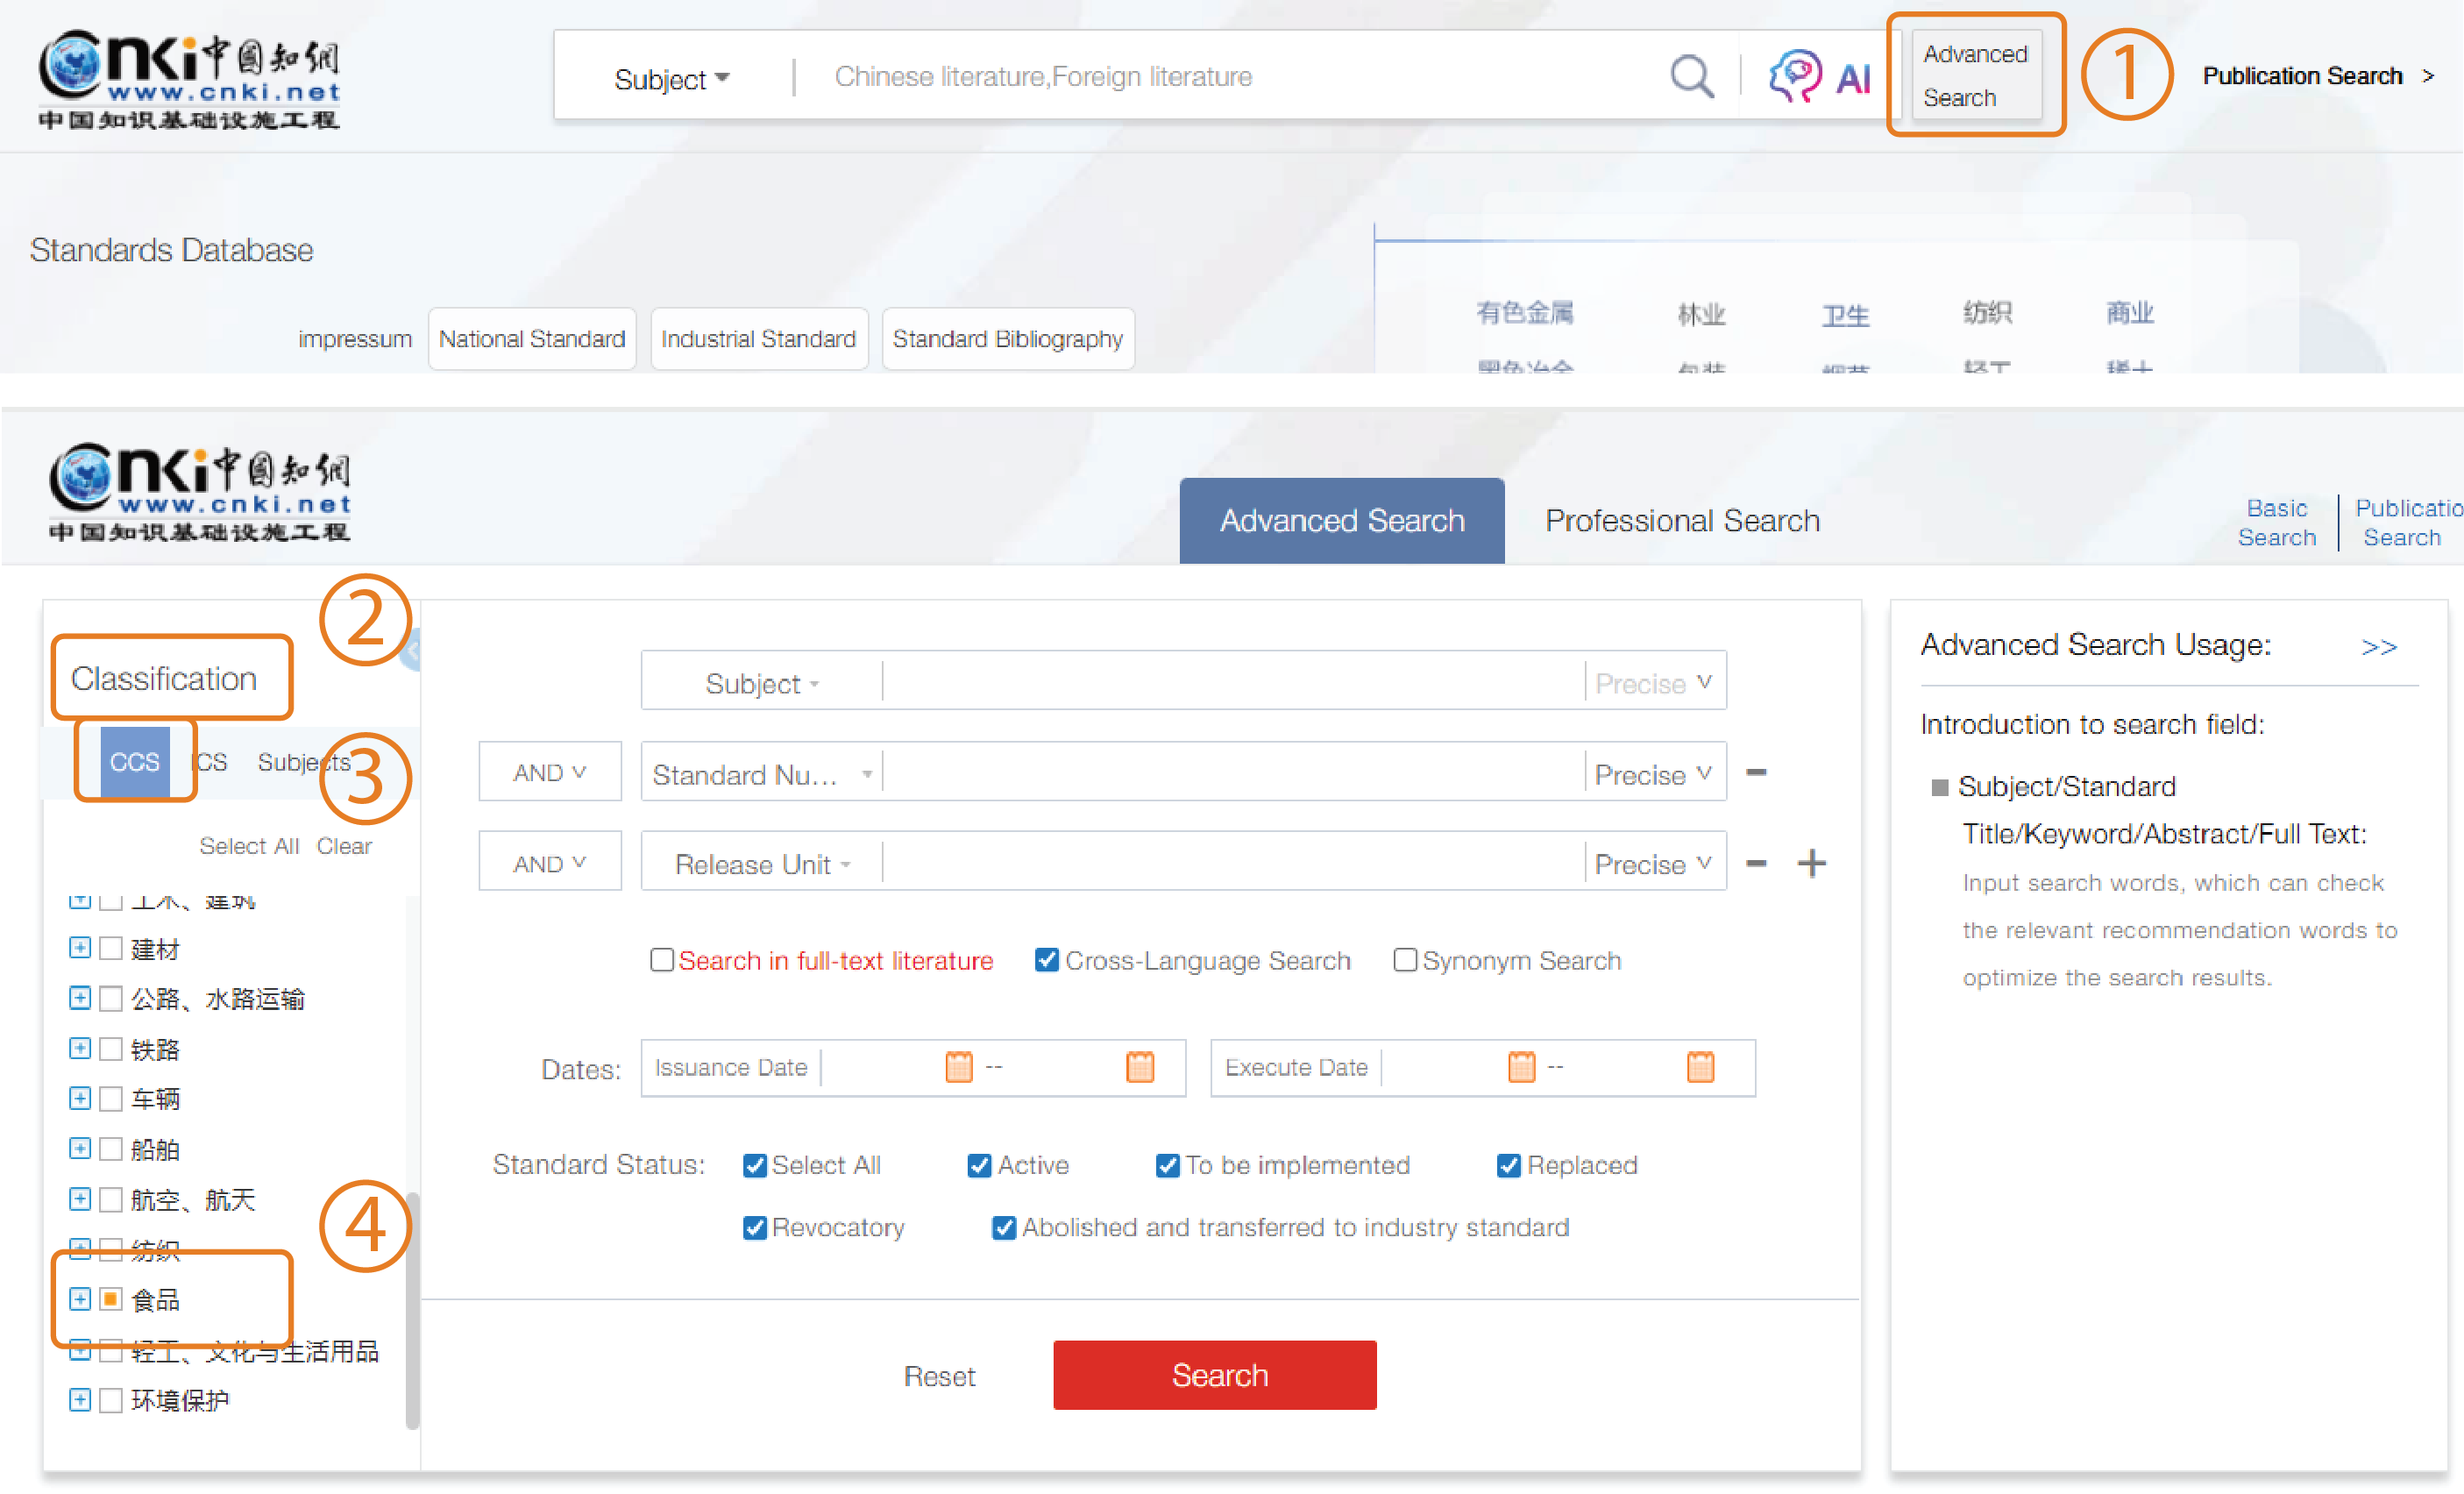The width and height of the screenshot is (2464, 1494).
Task: Click the National Standard link
Action: click(531, 339)
